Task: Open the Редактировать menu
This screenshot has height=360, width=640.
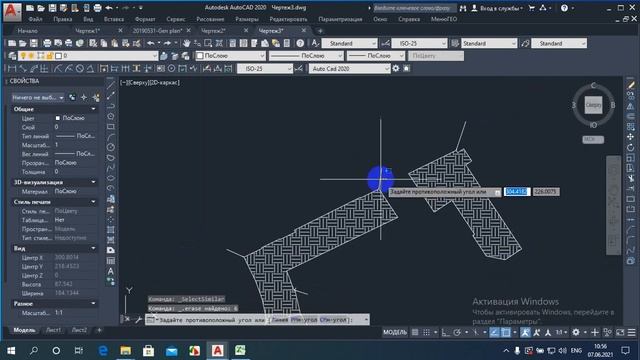Action: click(x=288, y=19)
